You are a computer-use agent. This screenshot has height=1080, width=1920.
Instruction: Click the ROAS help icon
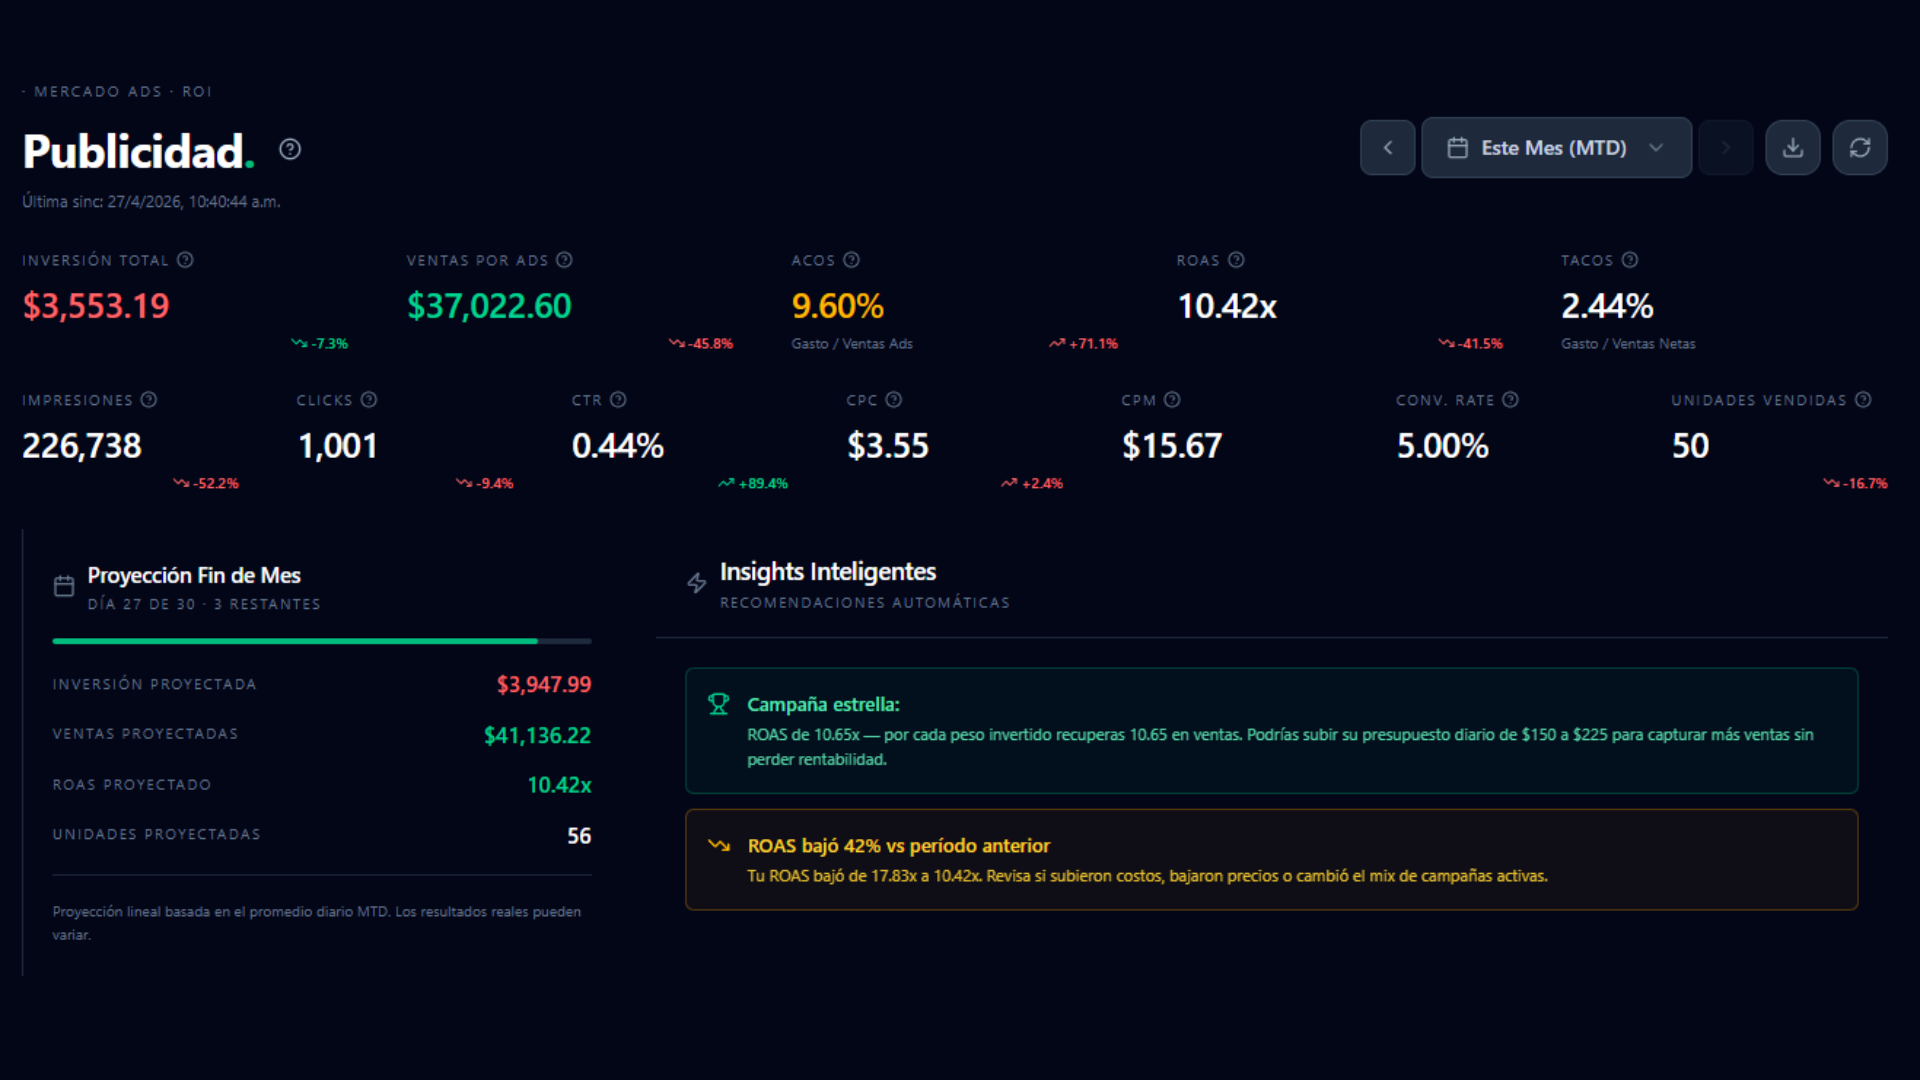pyautogui.click(x=1236, y=260)
